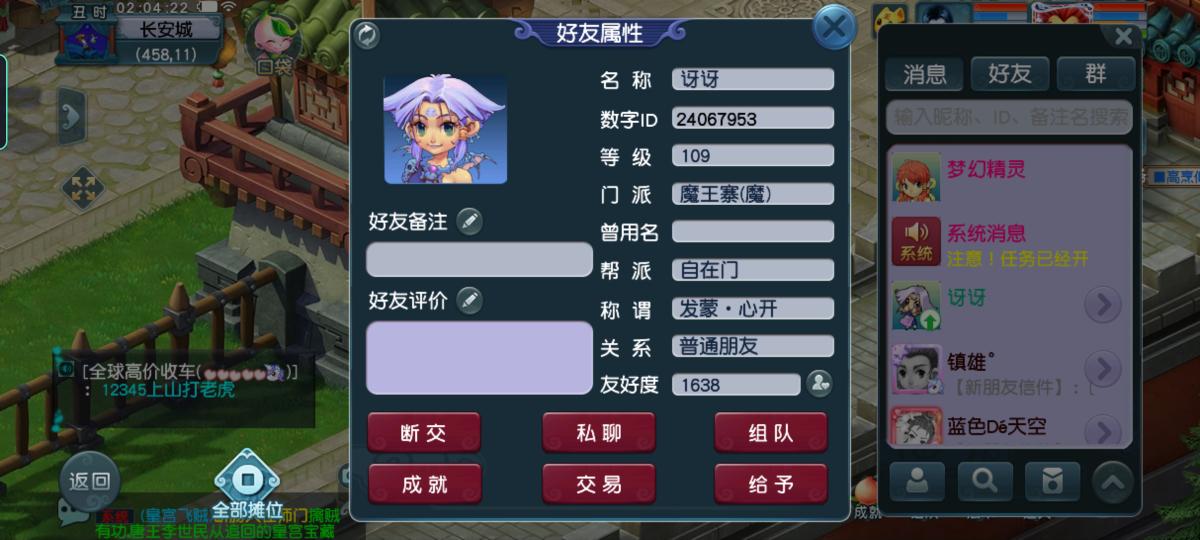
Task: Click the friend search input field
Action: [x=1010, y=117]
